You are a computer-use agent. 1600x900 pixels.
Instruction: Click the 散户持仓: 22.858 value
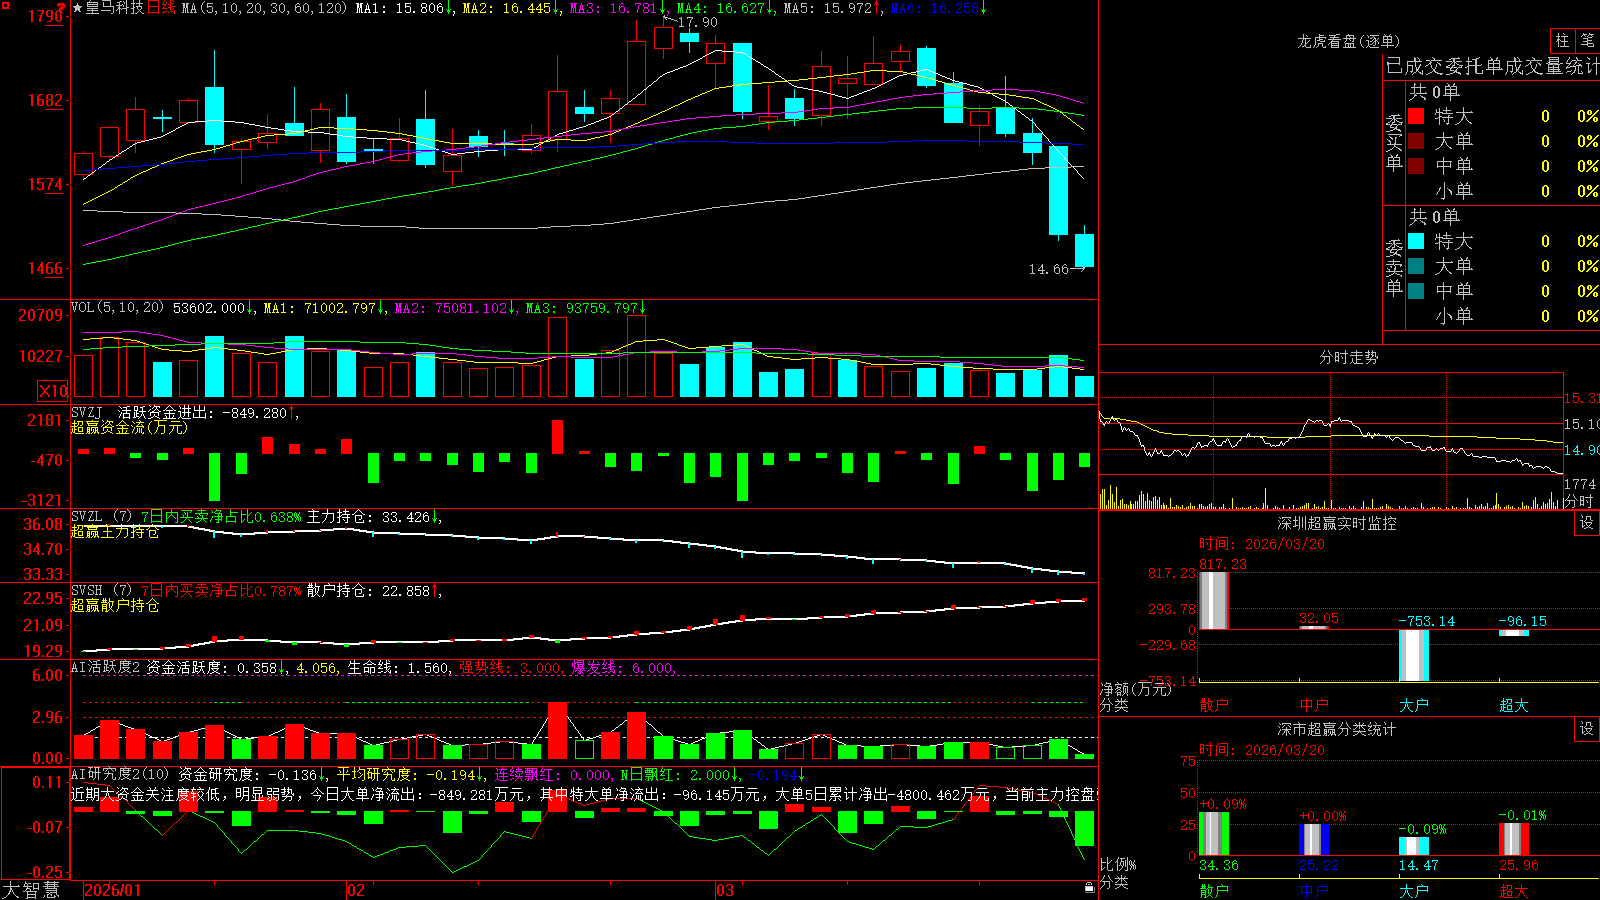coord(374,591)
